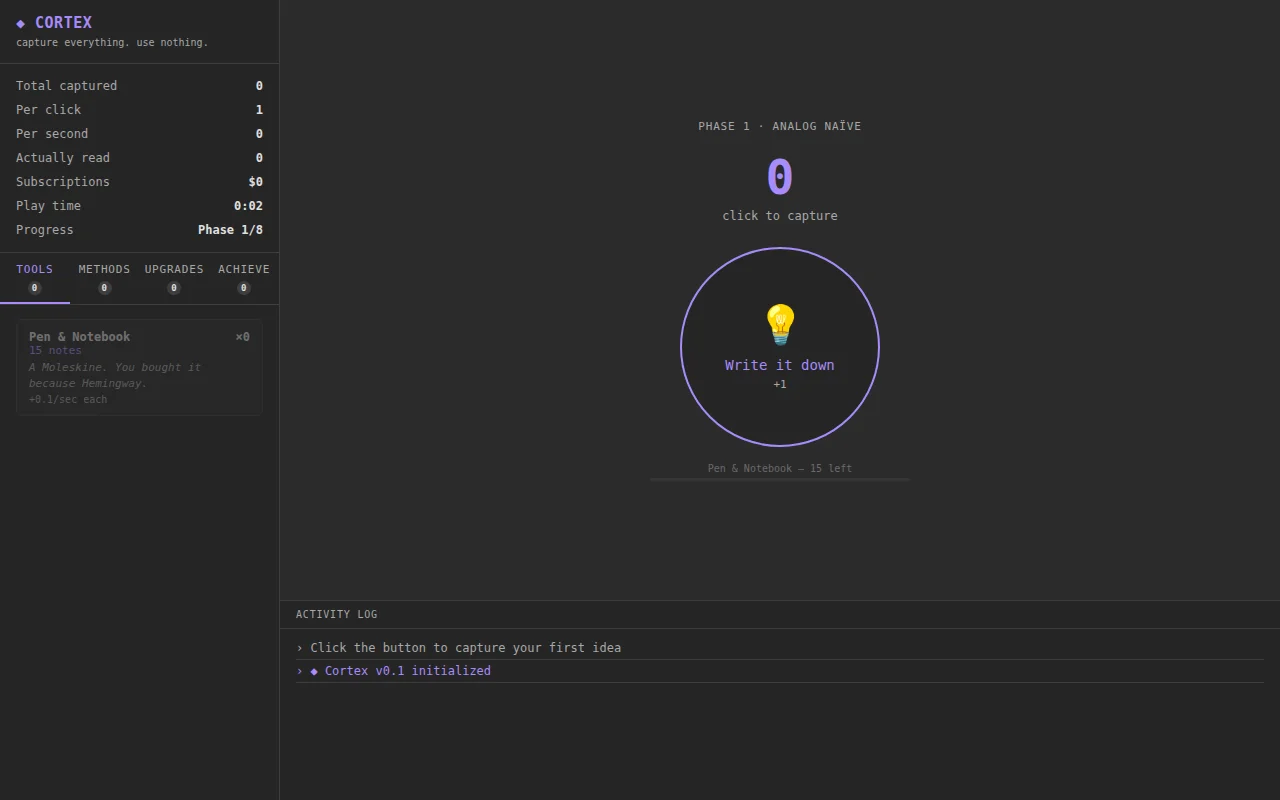
Task: Click the Pen & Notebook progress bar
Action: (780, 480)
